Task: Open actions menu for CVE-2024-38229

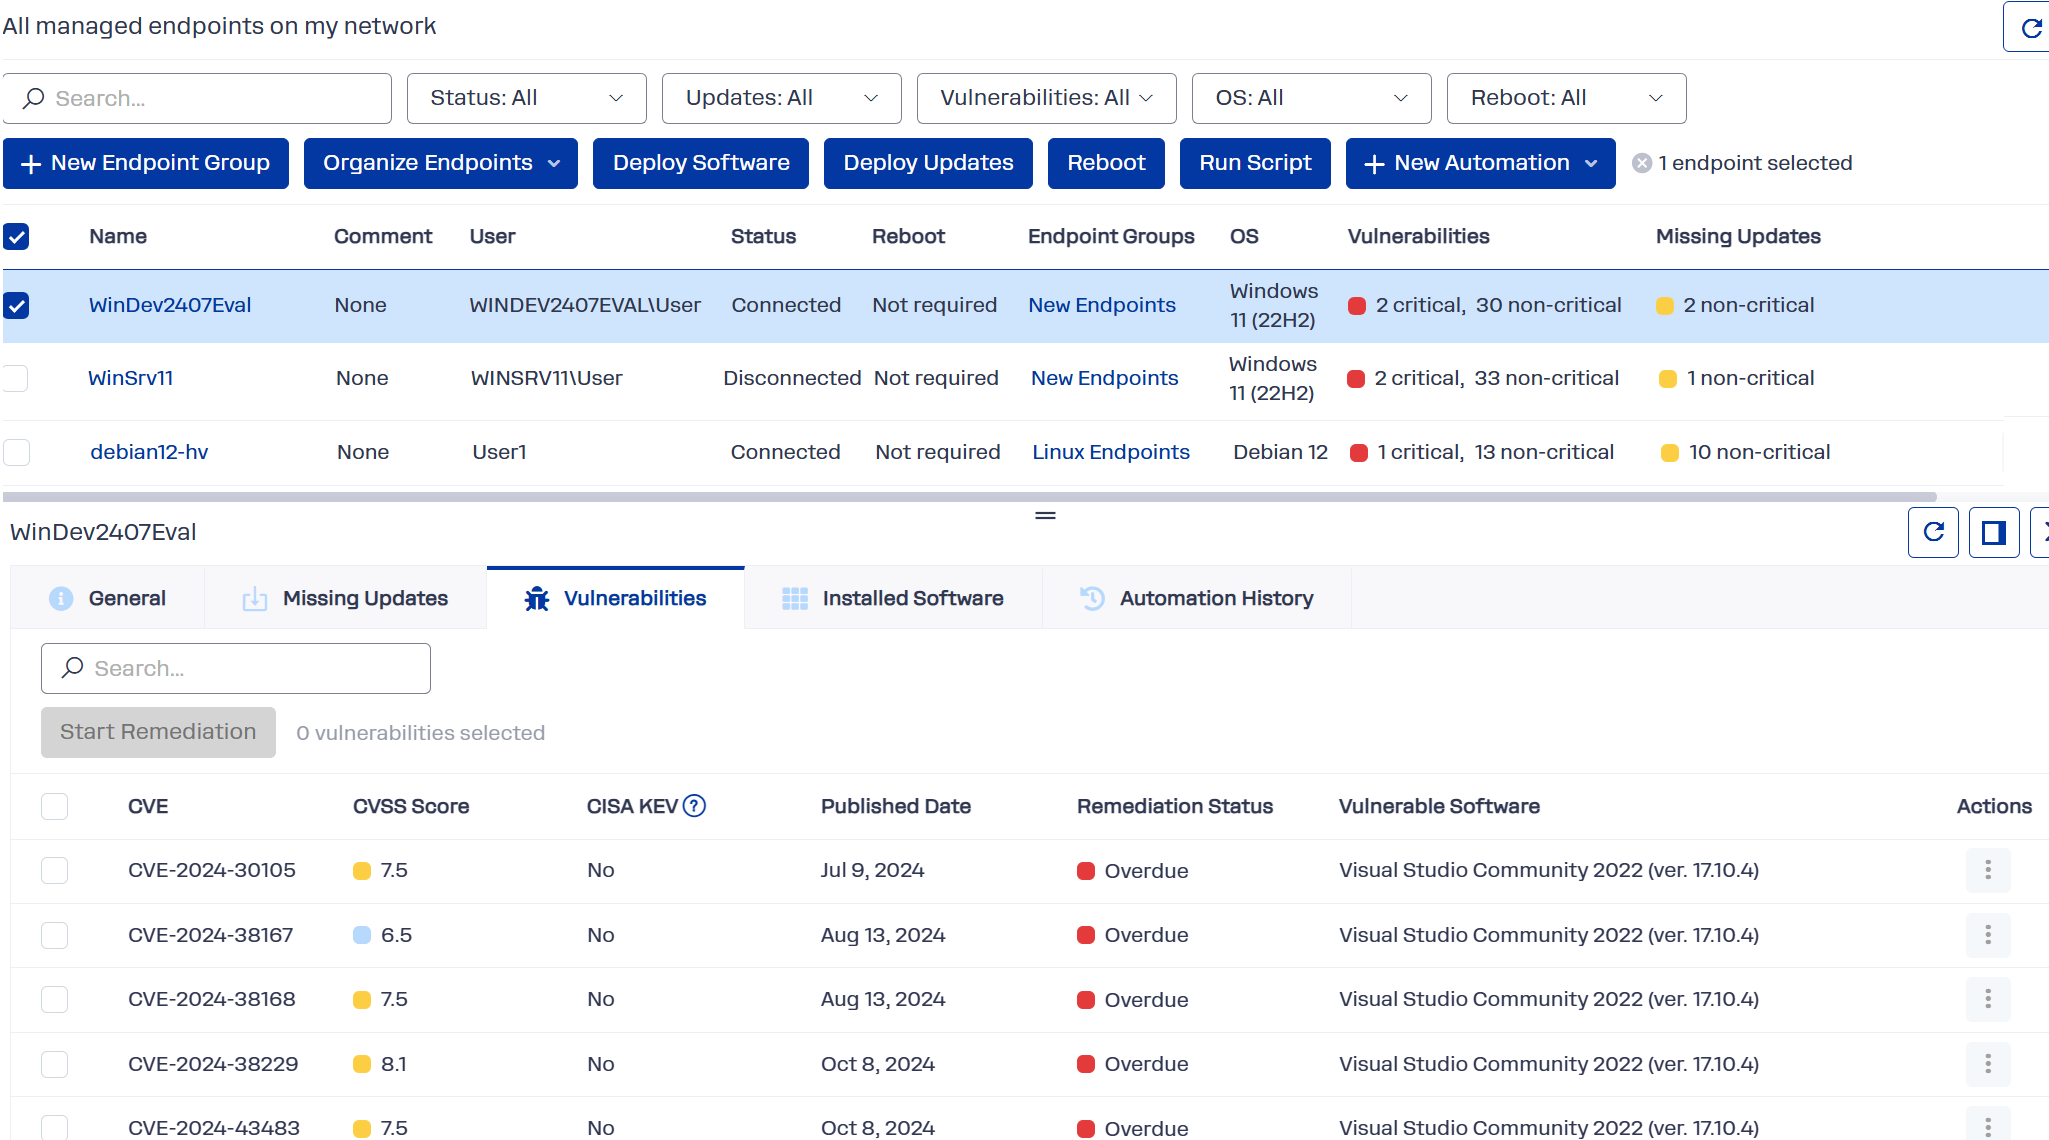Action: 1988,1064
